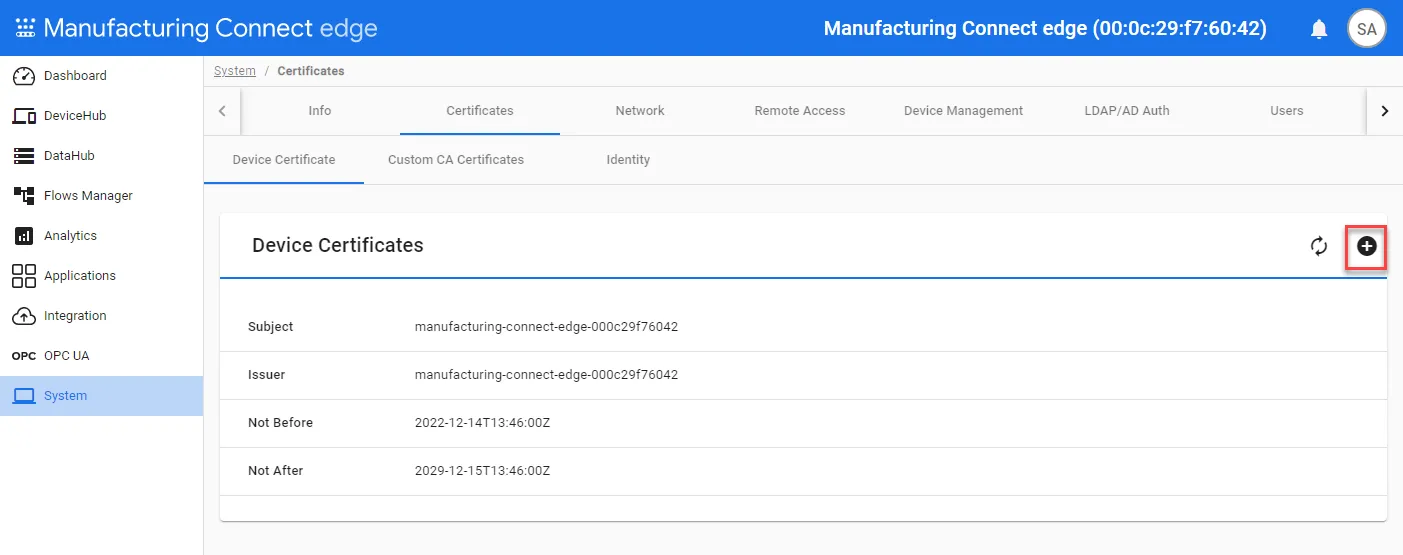The image size is (1403, 555).
Task: Click the Applications grid icon
Action: tap(24, 276)
